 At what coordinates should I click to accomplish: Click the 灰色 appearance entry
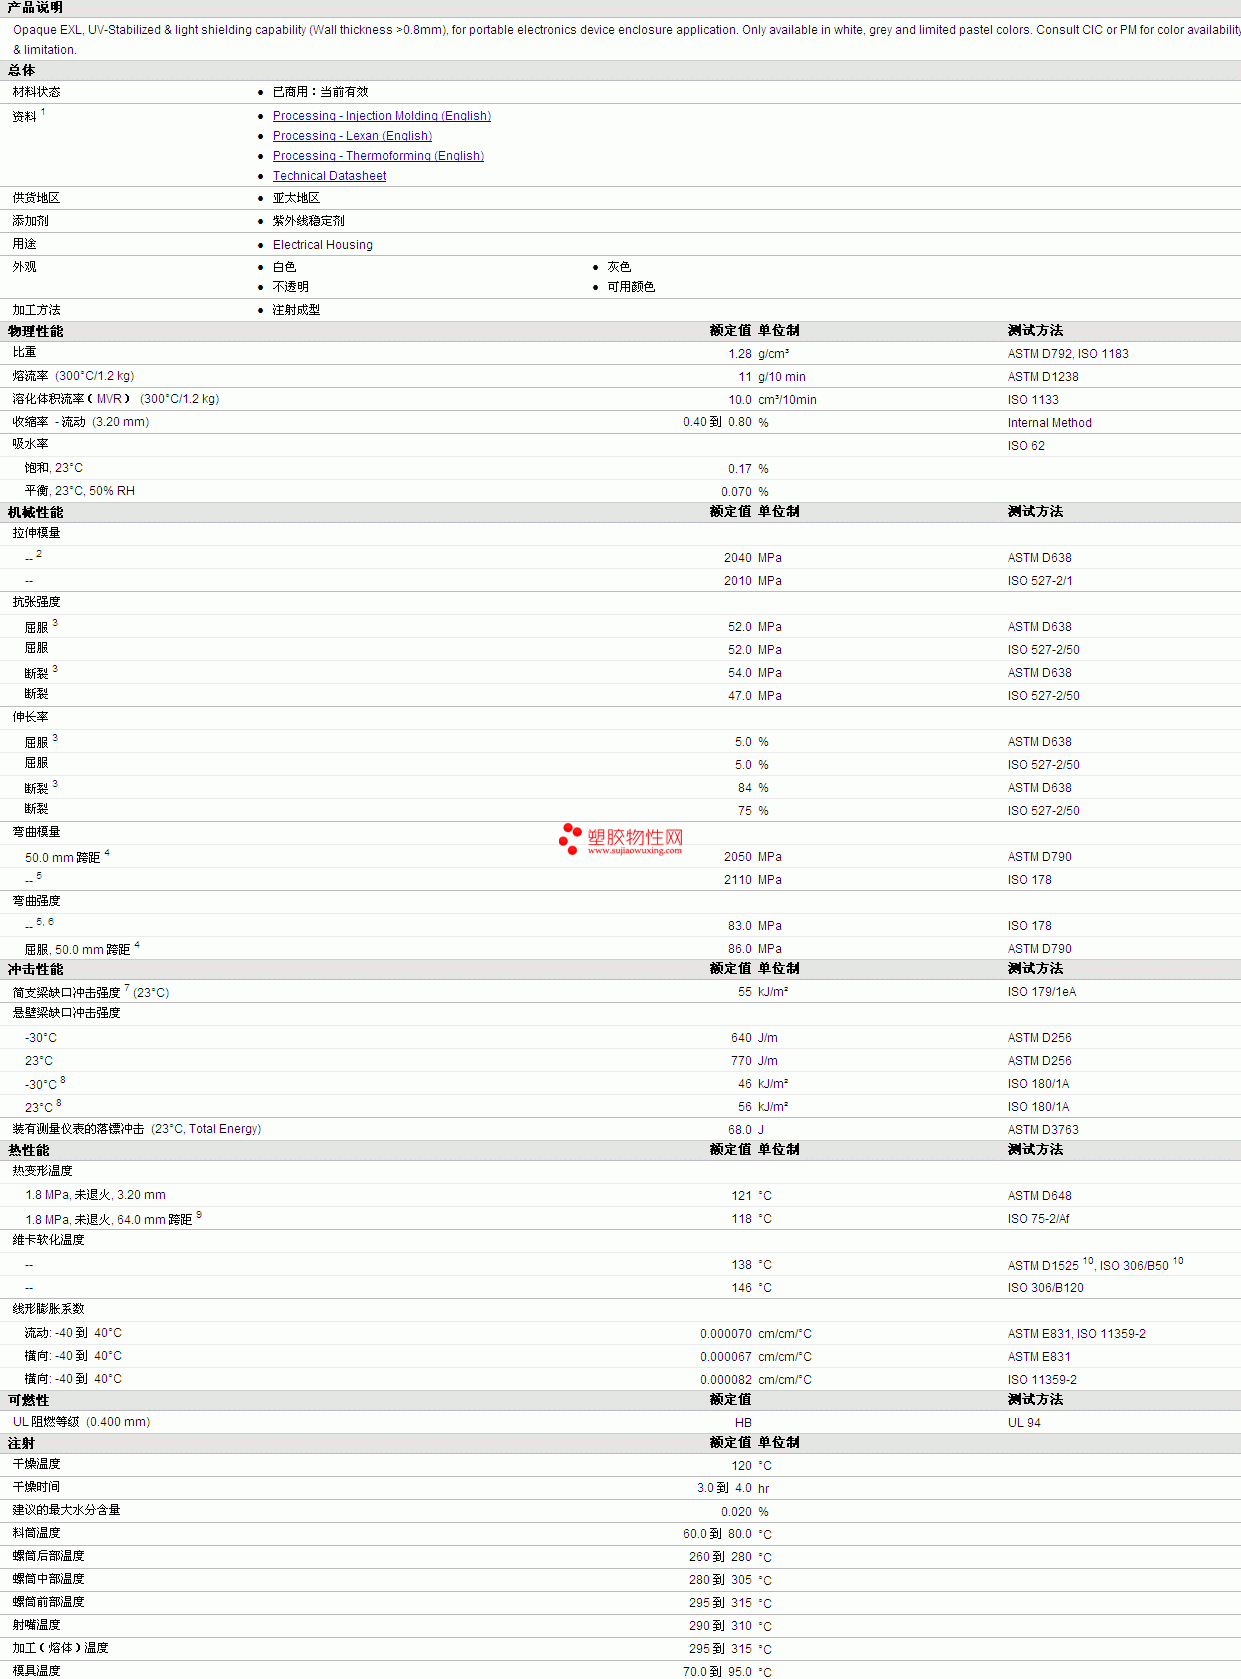(x=619, y=267)
